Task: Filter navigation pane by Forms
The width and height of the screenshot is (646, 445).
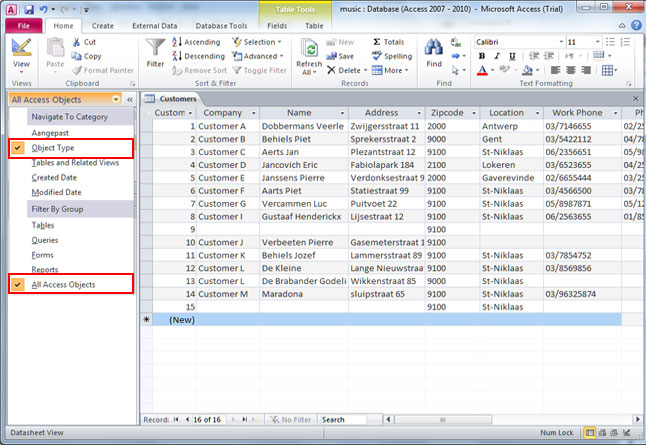Action: [42, 255]
